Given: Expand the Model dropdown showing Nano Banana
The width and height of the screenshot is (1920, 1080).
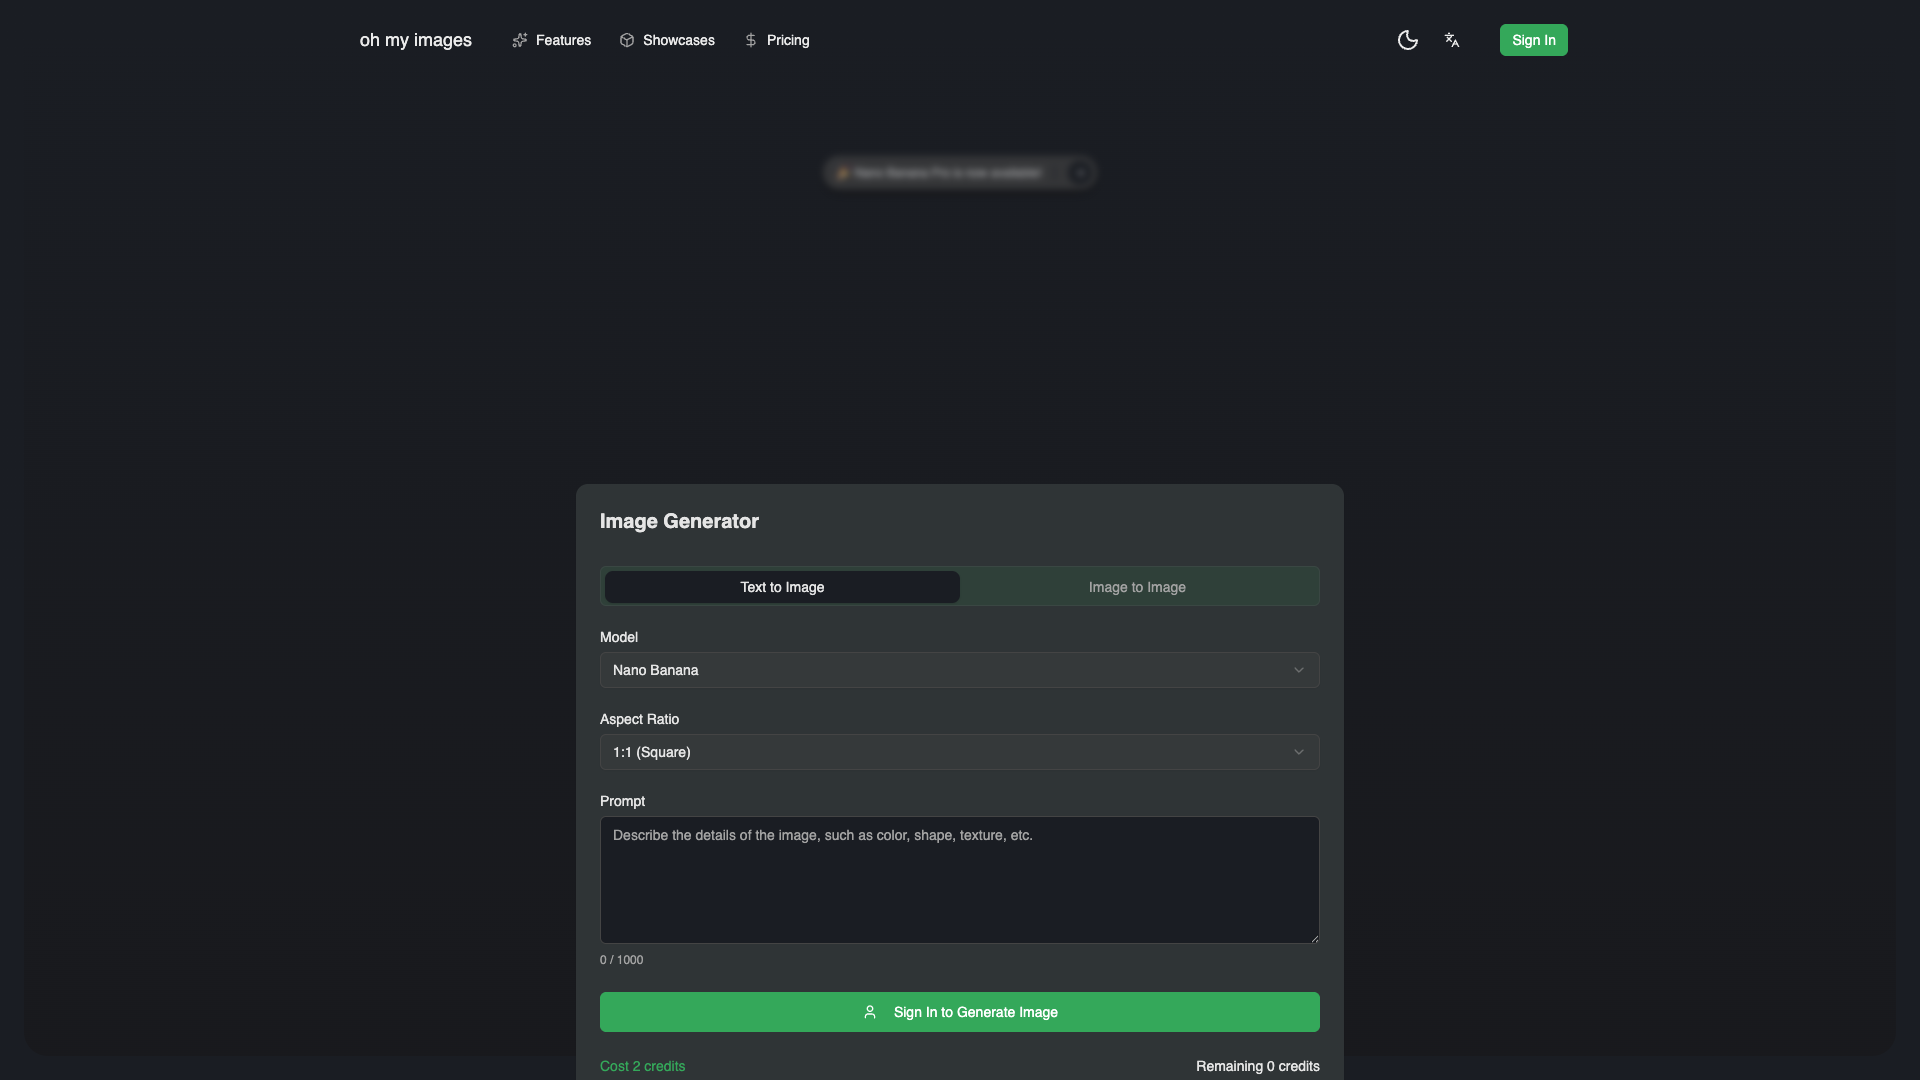Looking at the screenshot, I should click(x=960, y=670).
